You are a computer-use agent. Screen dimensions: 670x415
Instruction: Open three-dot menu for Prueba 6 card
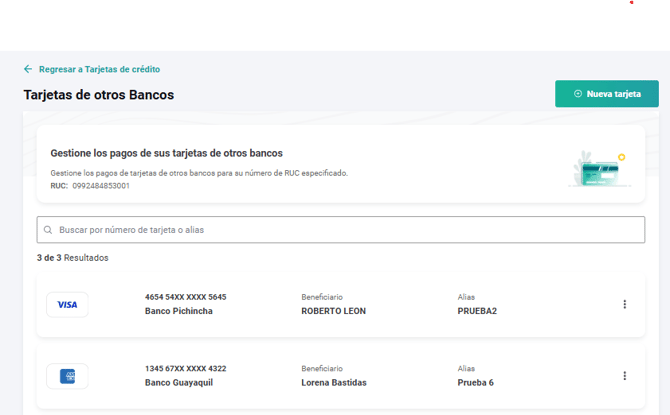tap(625, 376)
